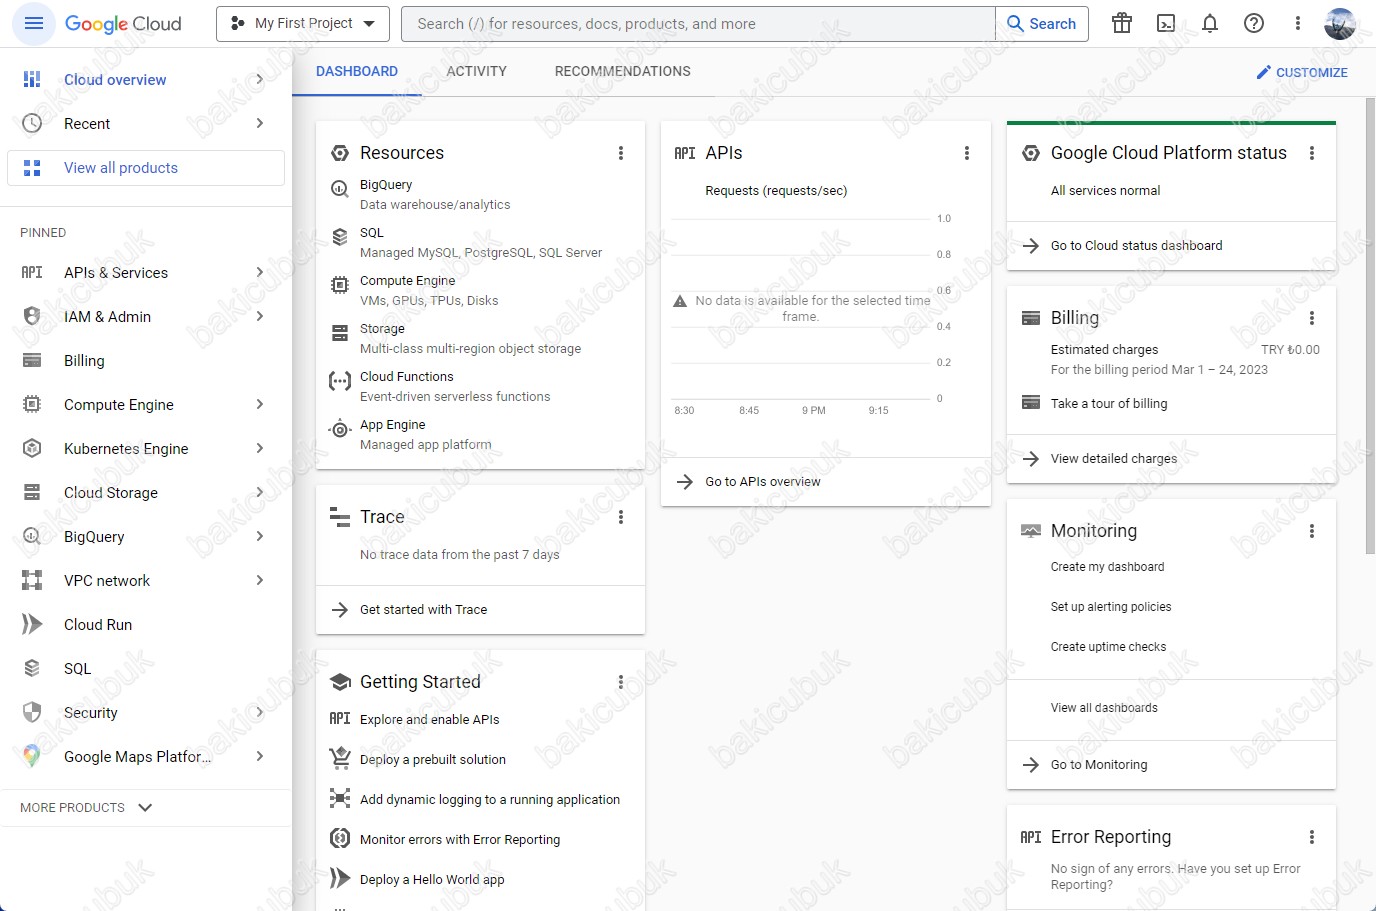The height and width of the screenshot is (911, 1376).
Task: Open Billing card options menu
Action: coord(1312,318)
